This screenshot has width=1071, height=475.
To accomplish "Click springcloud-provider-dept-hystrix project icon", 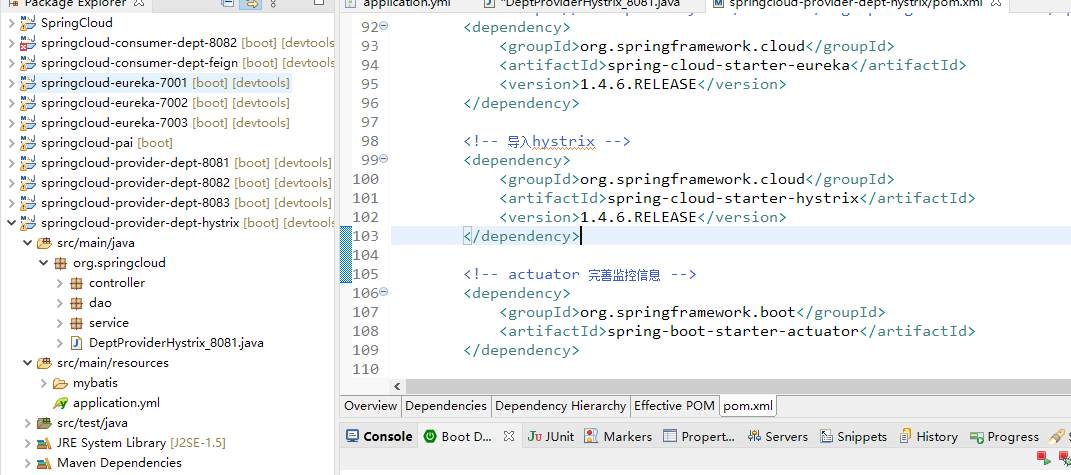I will pos(28,223).
